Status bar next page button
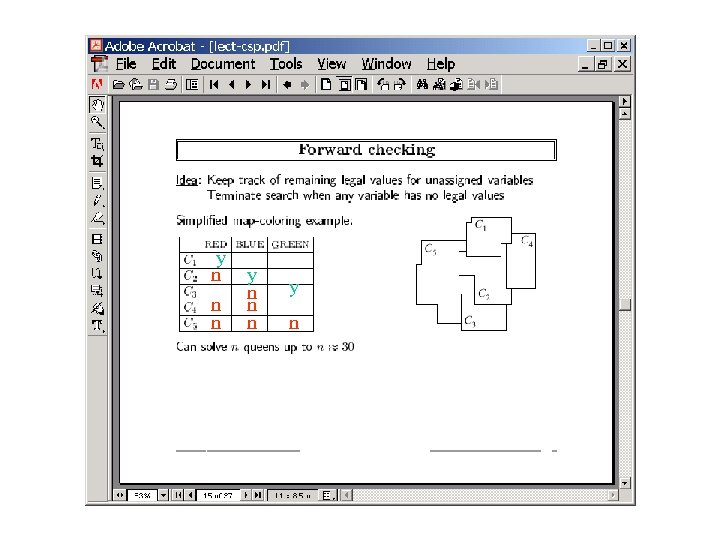 coord(246,495)
